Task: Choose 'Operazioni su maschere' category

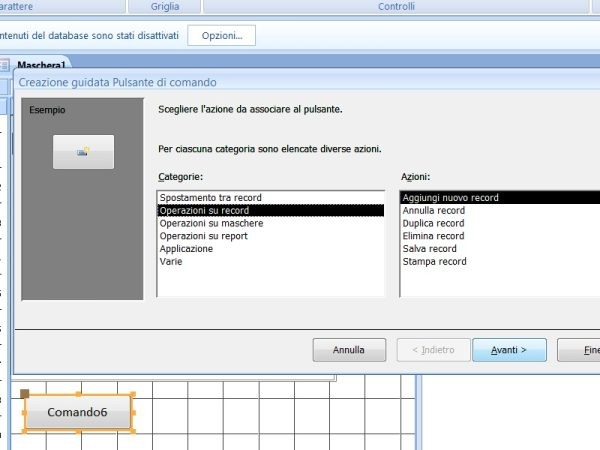Action: point(211,223)
